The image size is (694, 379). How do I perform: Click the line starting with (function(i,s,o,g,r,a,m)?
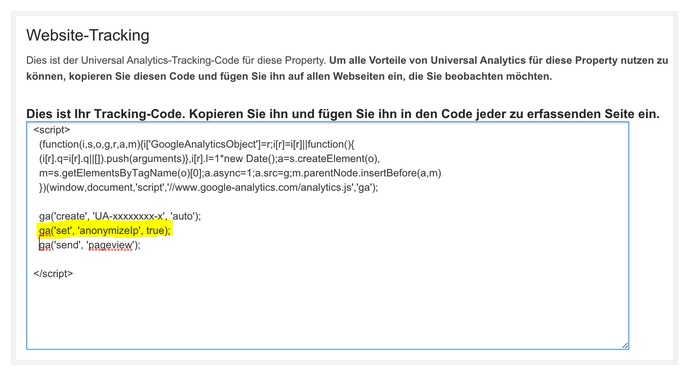[197, 144]
